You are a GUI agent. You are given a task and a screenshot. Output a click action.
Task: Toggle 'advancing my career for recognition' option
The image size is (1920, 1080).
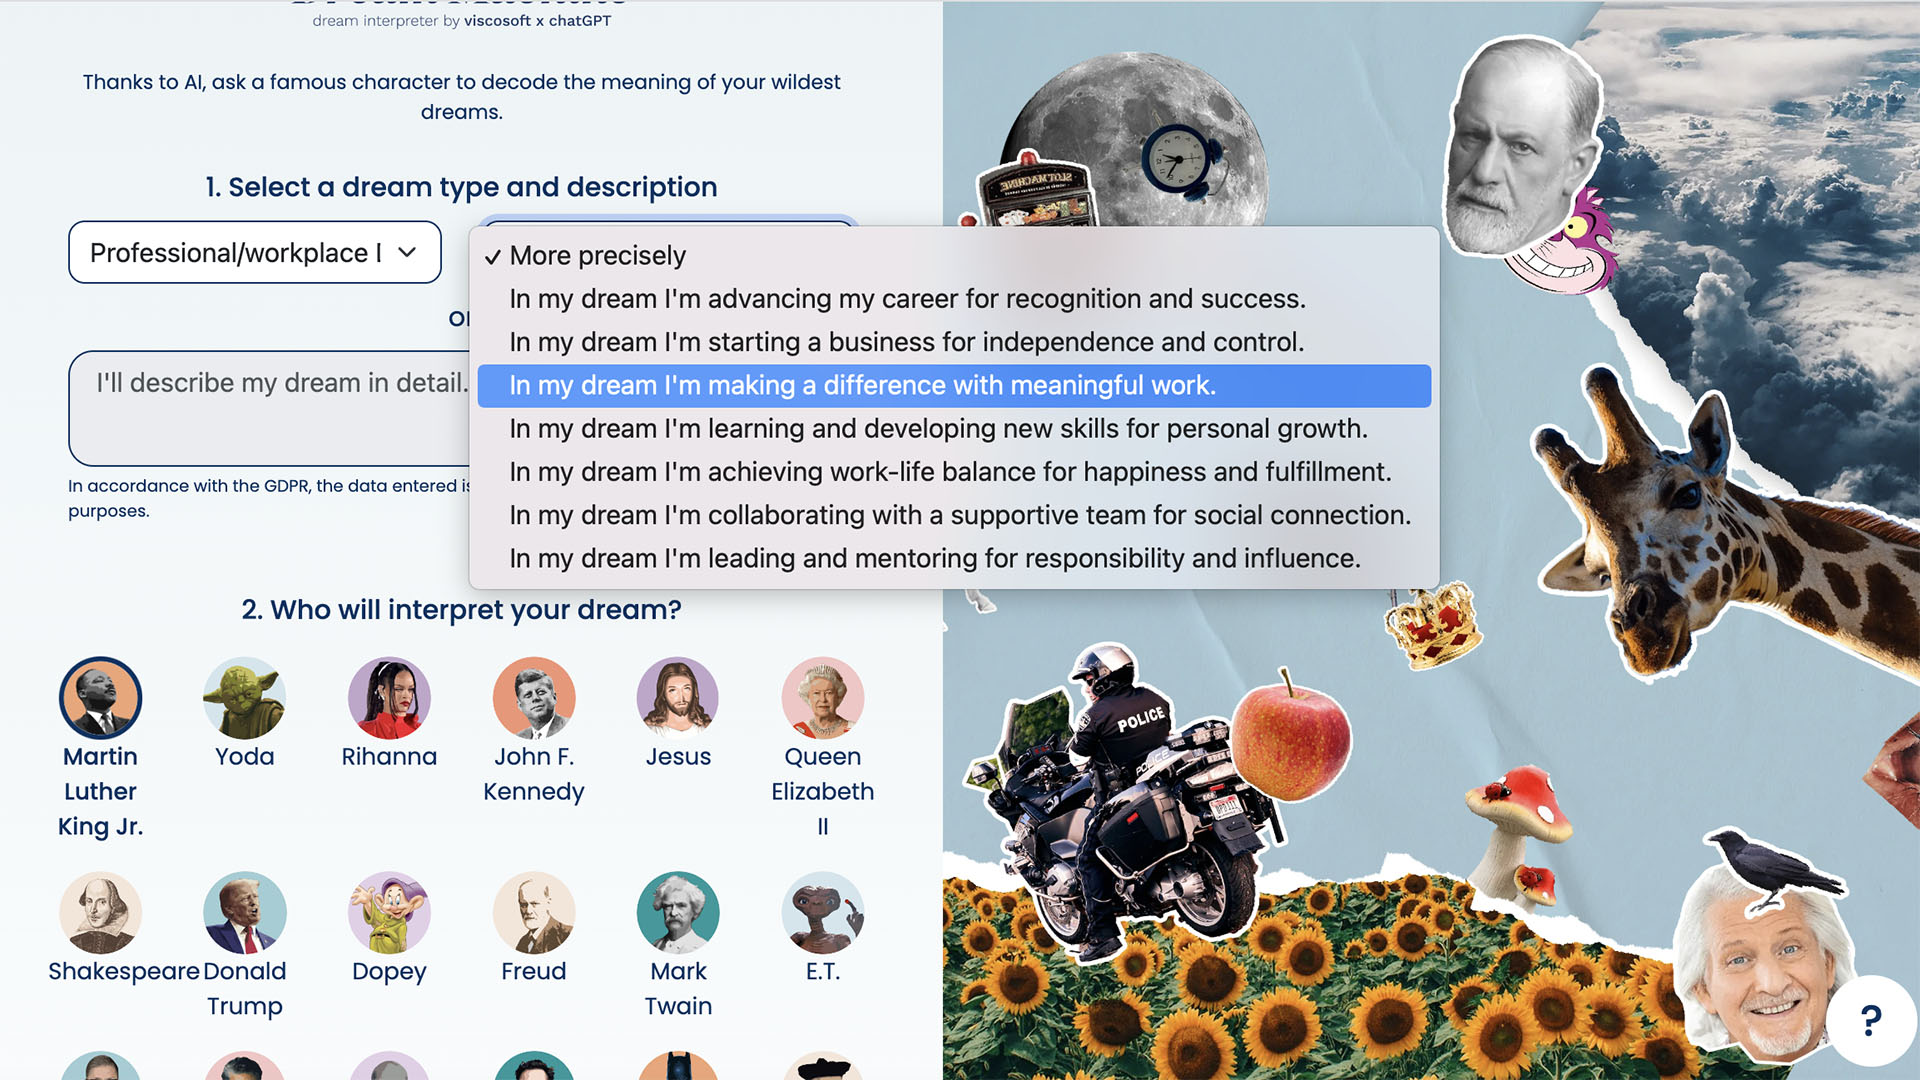click(907, 299)
